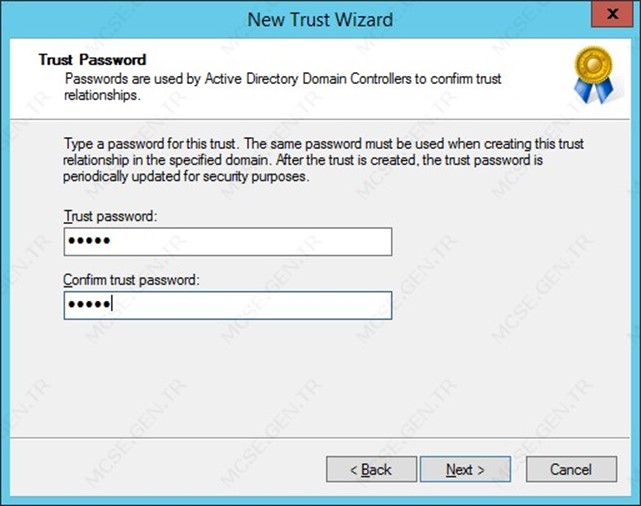Click the separator line above the buttons

(320, 438)
